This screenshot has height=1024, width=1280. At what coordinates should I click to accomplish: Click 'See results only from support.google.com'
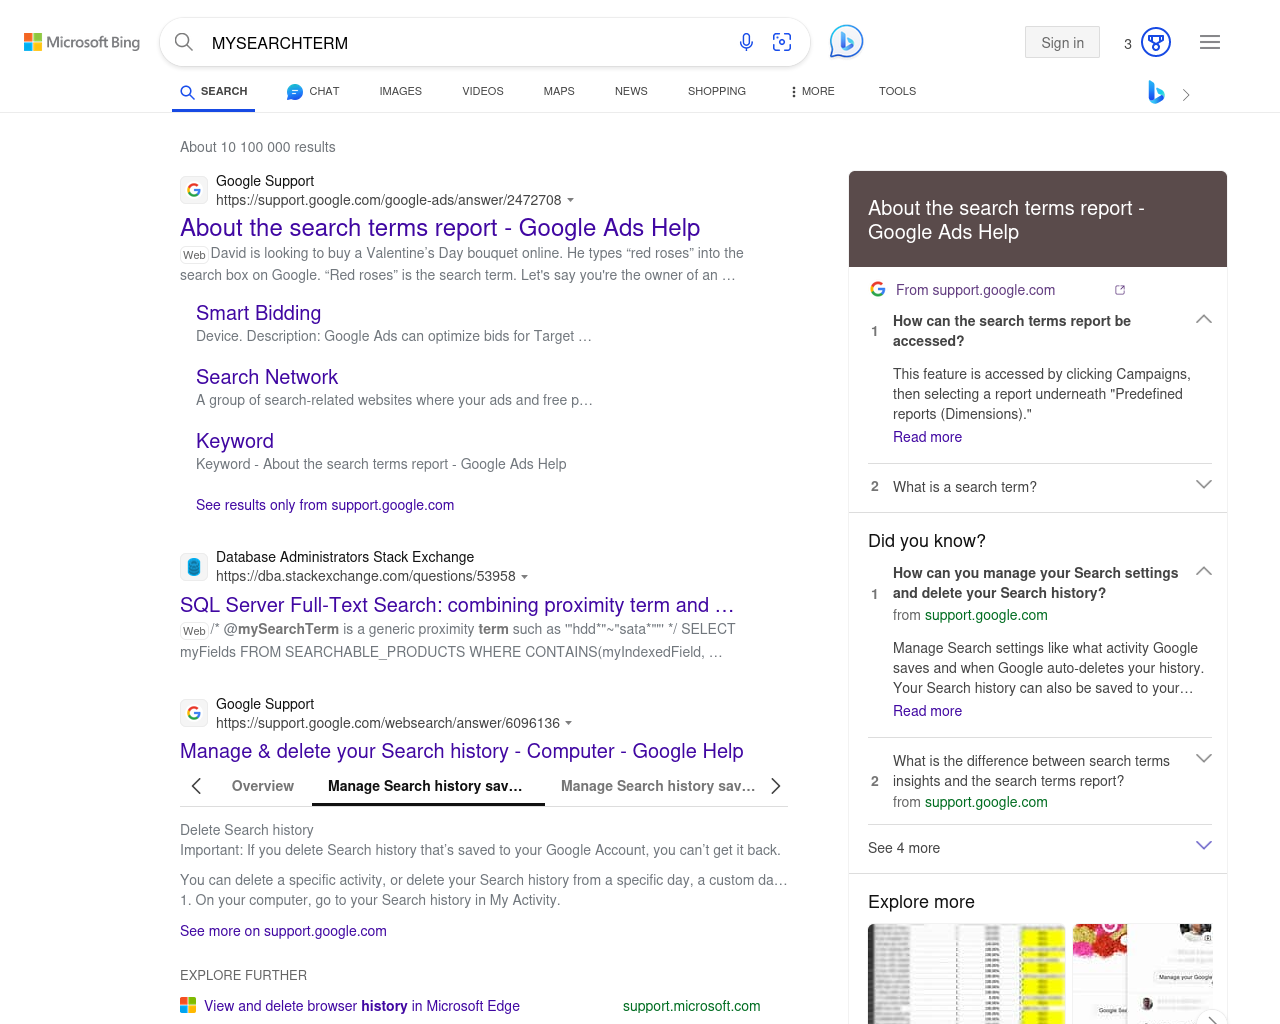point(325,505)
